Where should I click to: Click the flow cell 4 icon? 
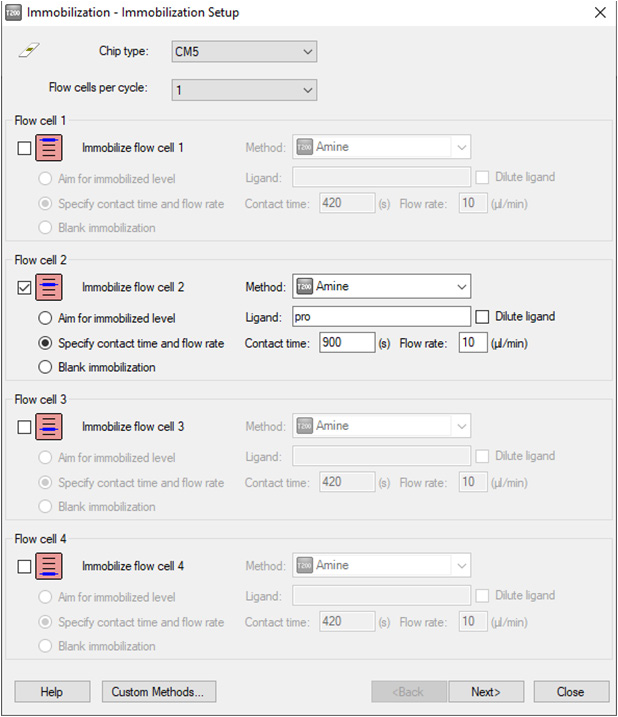click(50, 566)
